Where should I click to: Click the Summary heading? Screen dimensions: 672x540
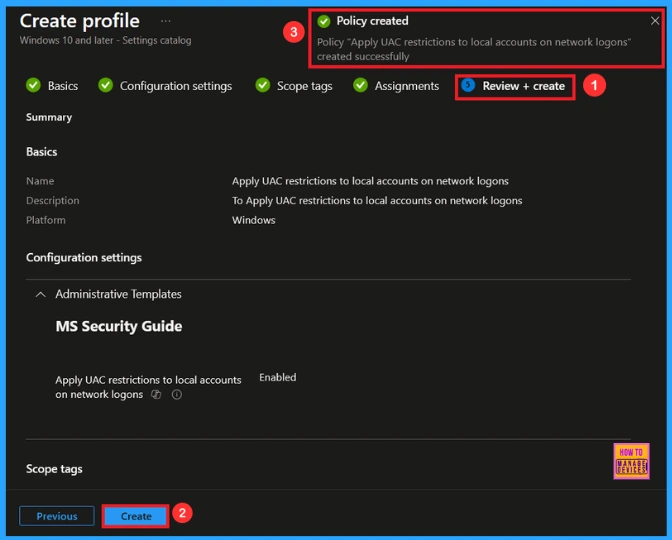click(49, 117)
